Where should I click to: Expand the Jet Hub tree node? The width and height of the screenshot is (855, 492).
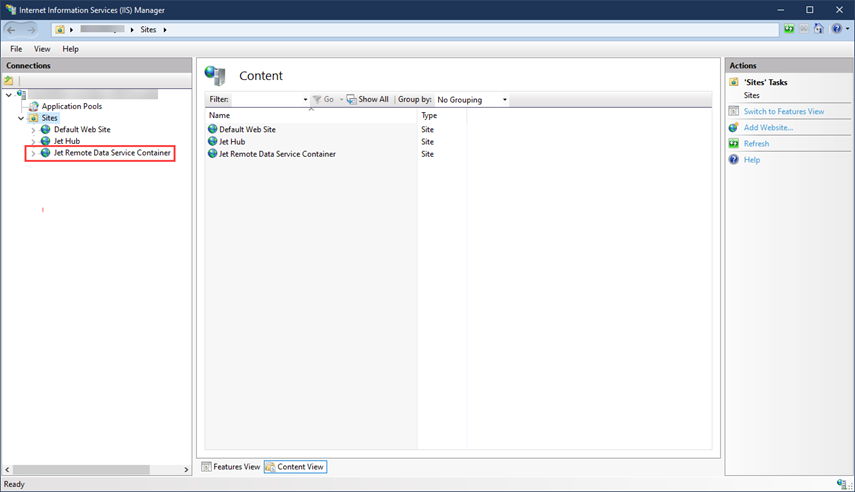pos(33,142)
